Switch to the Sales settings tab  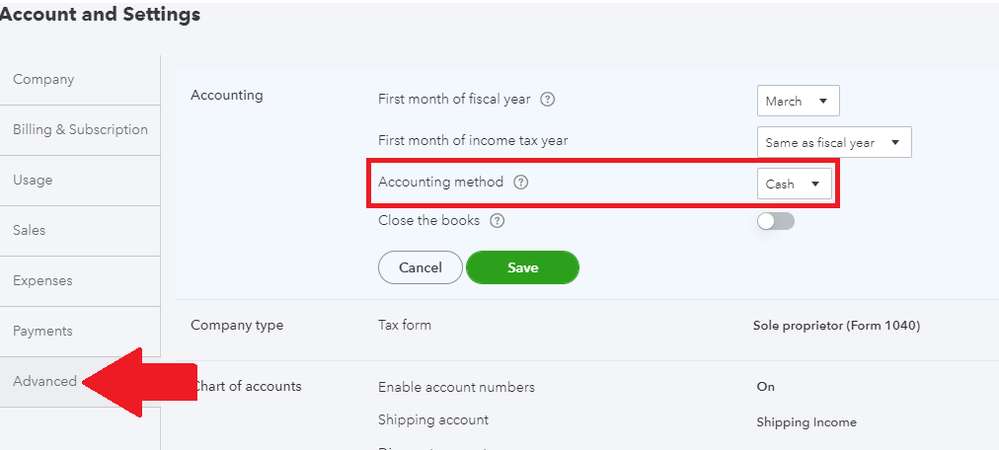30,230
